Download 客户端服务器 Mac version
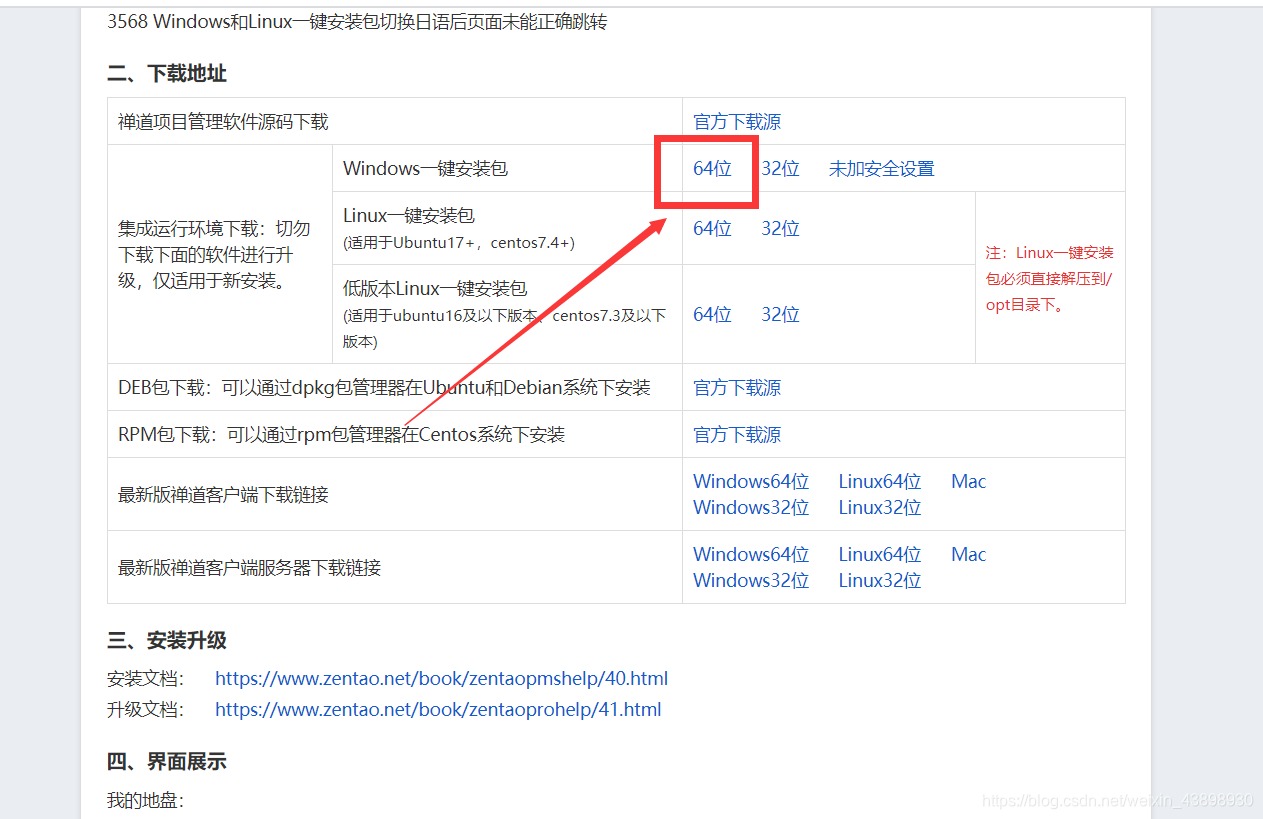The image size is (1263, 819). pyautogui.click(x=968, y=555)
